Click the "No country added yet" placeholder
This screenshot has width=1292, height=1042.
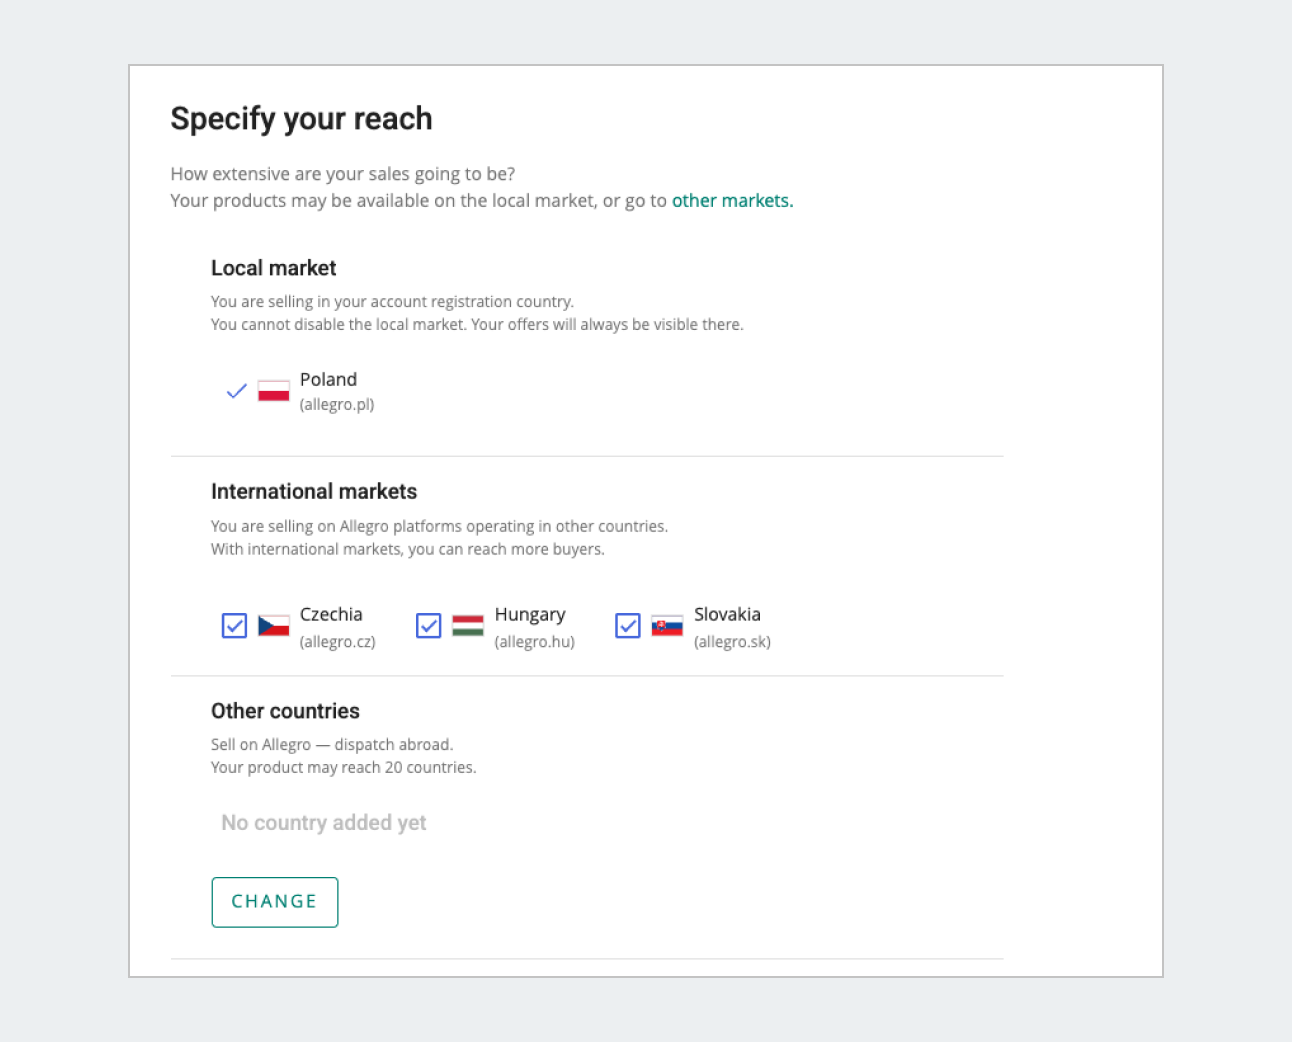324,823
